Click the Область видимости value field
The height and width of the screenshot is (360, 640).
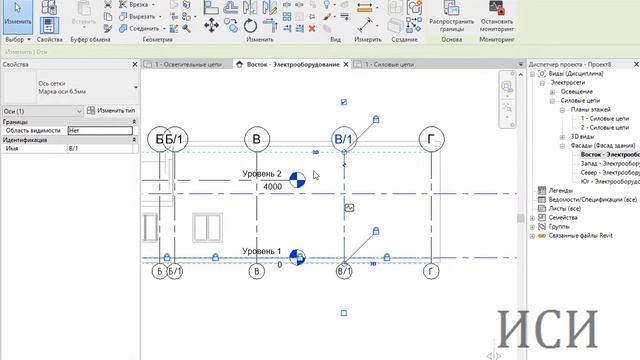(x=100, y=131)
